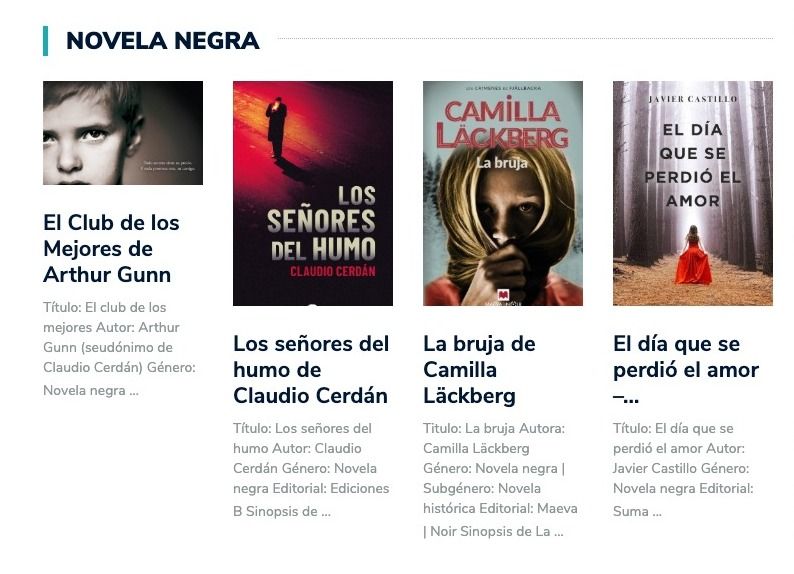Screen dimensions: 794x574
Task: Read excerpt mentioning Editorial: Ediciones B
Action: click(x=311, y=469)
